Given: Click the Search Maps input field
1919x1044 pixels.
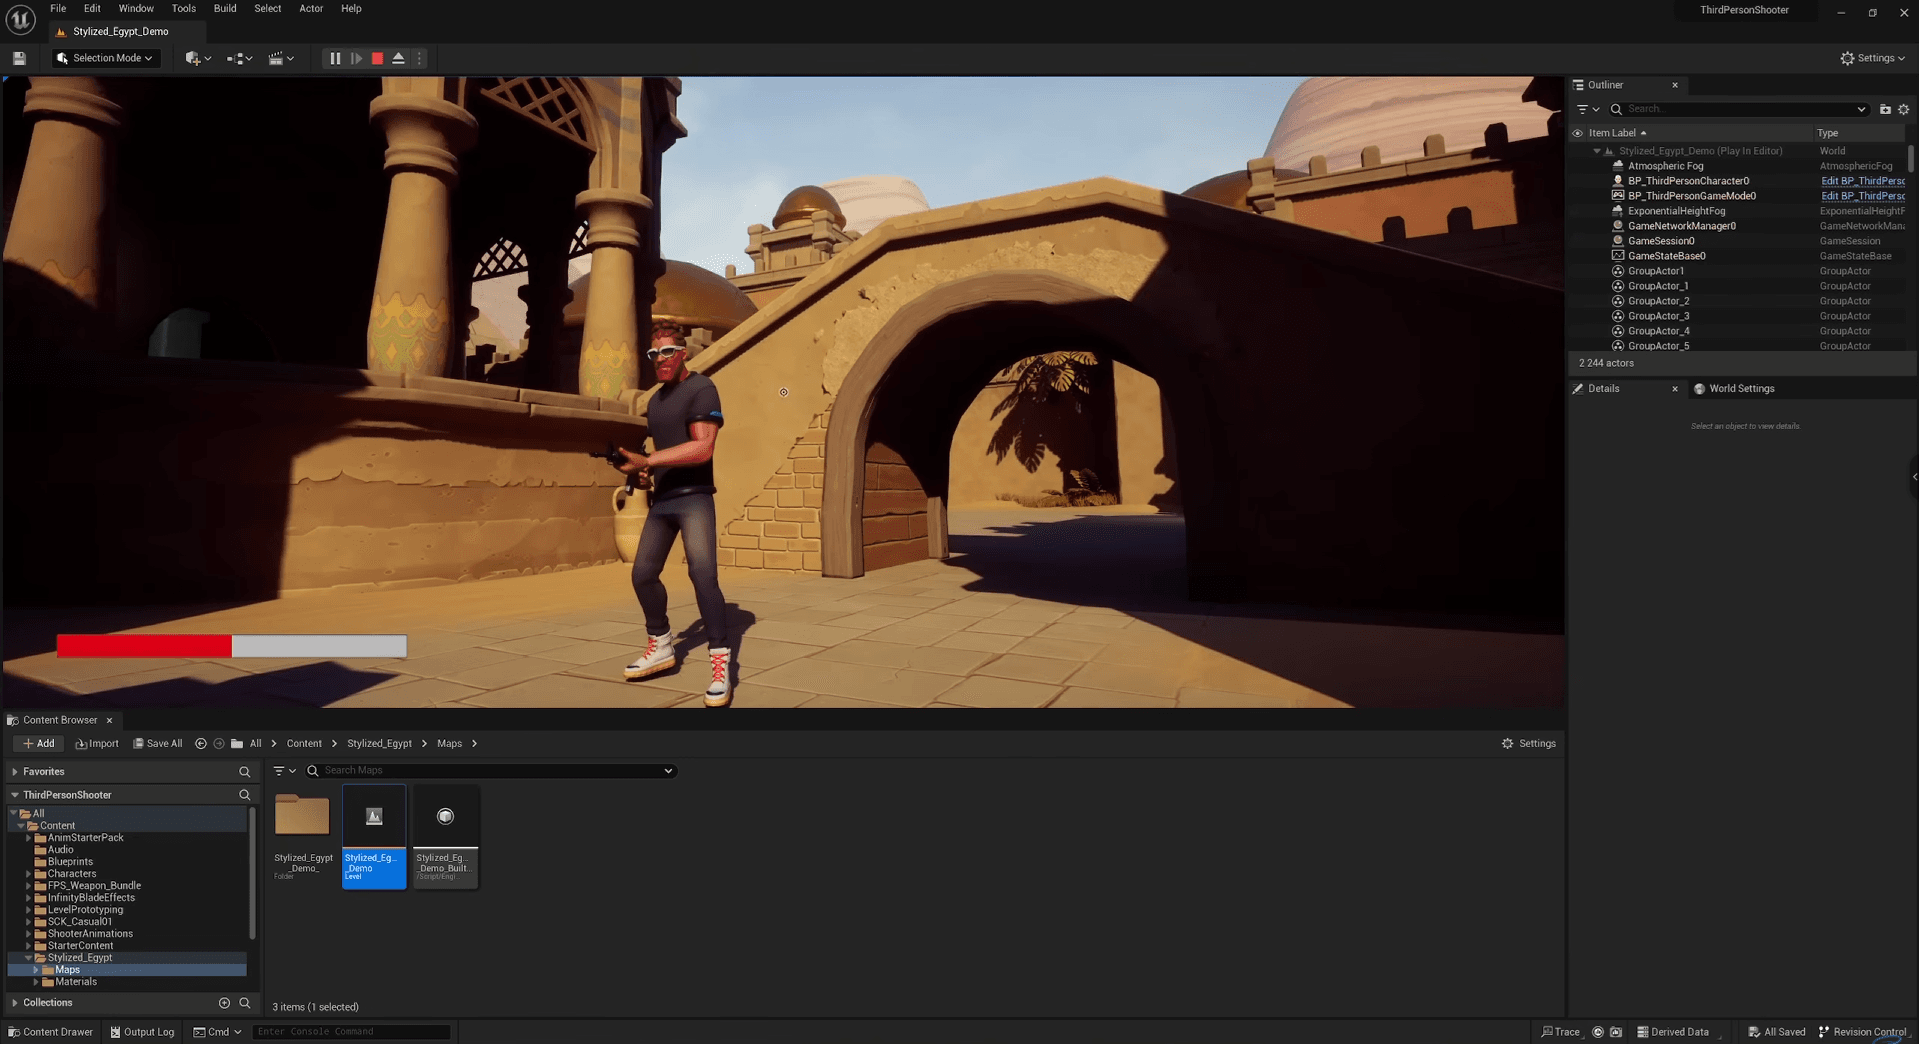Looking at the screenshot, I should (x=490, y=771).
